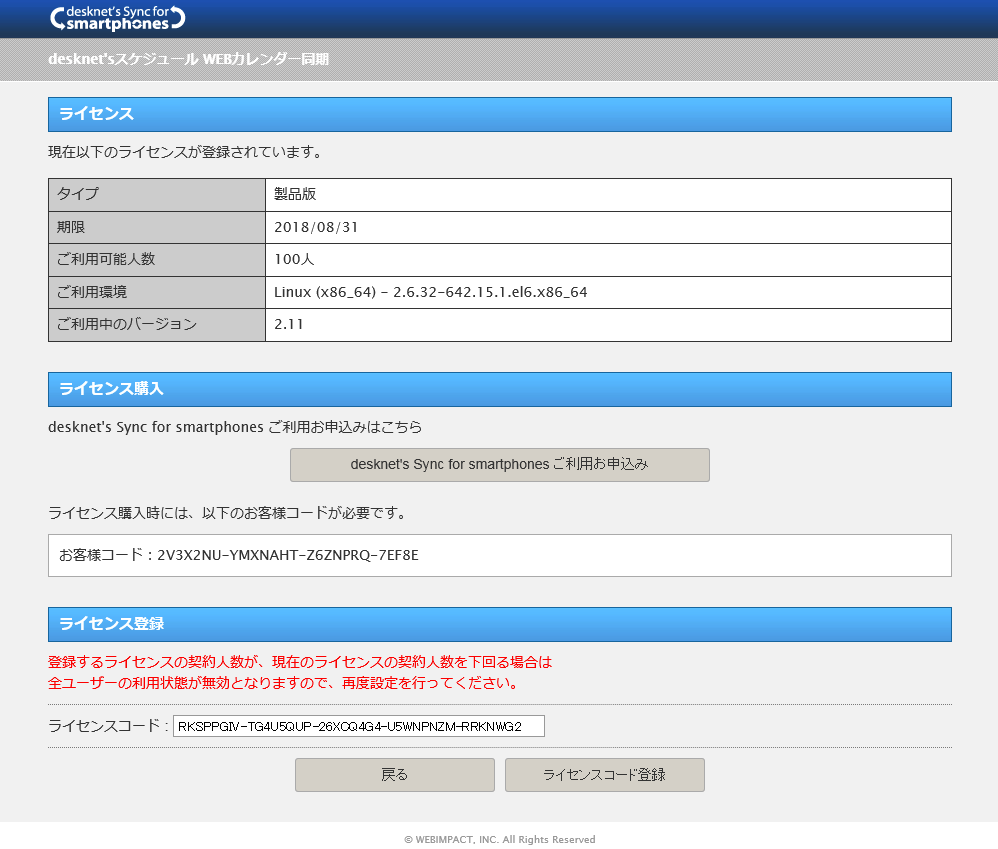Viewport: 998px width, 849px height.
Task: Click the 製品版 type value cell
Action: (x=608, y=195)
